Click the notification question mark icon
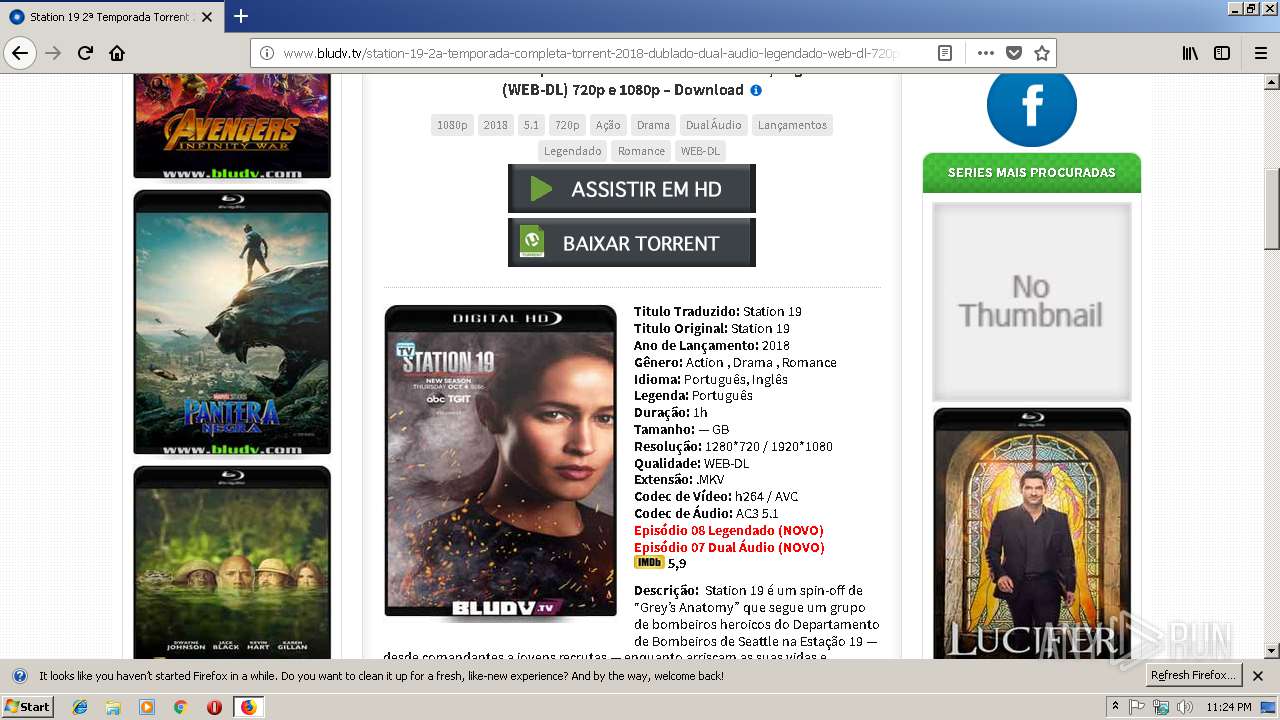The height and width of the screenshot is (720, 1280). coord(19,676)
